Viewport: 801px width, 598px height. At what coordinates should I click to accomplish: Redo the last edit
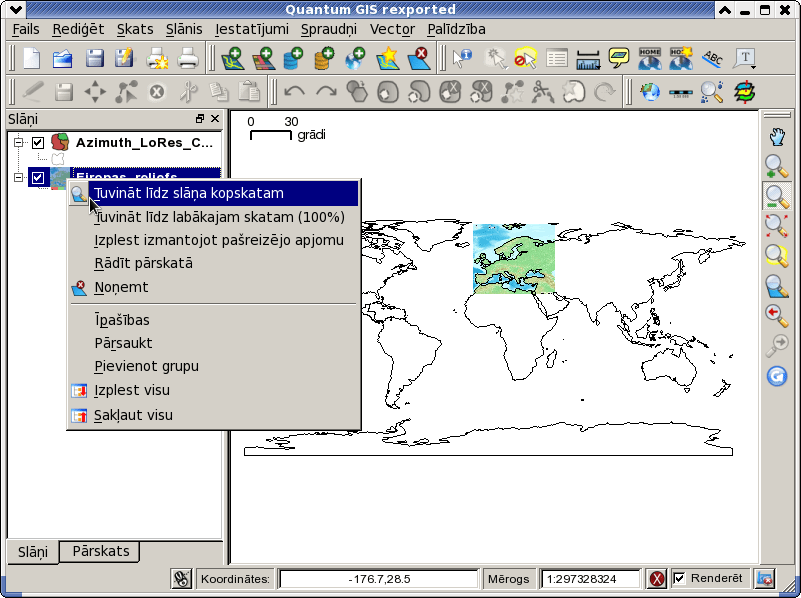326,92
